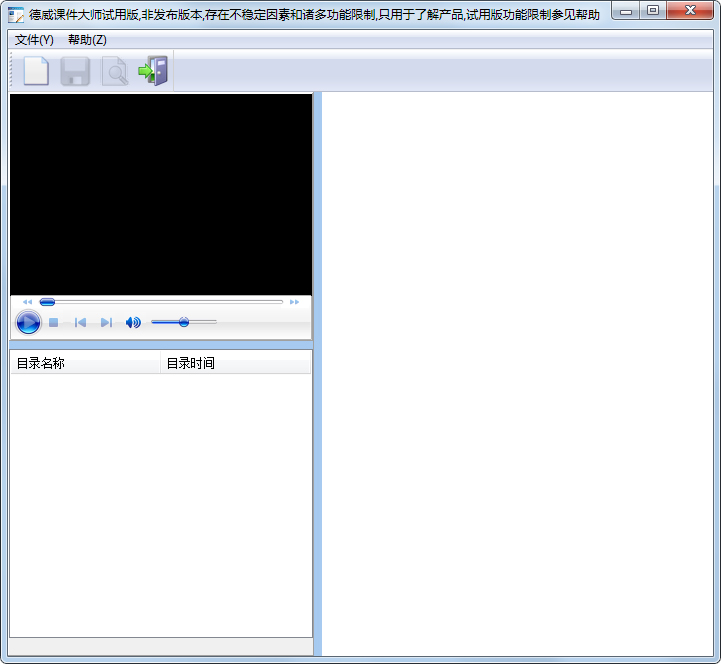
Task: Click the playback seek bar handle
Action: point(47,302)
